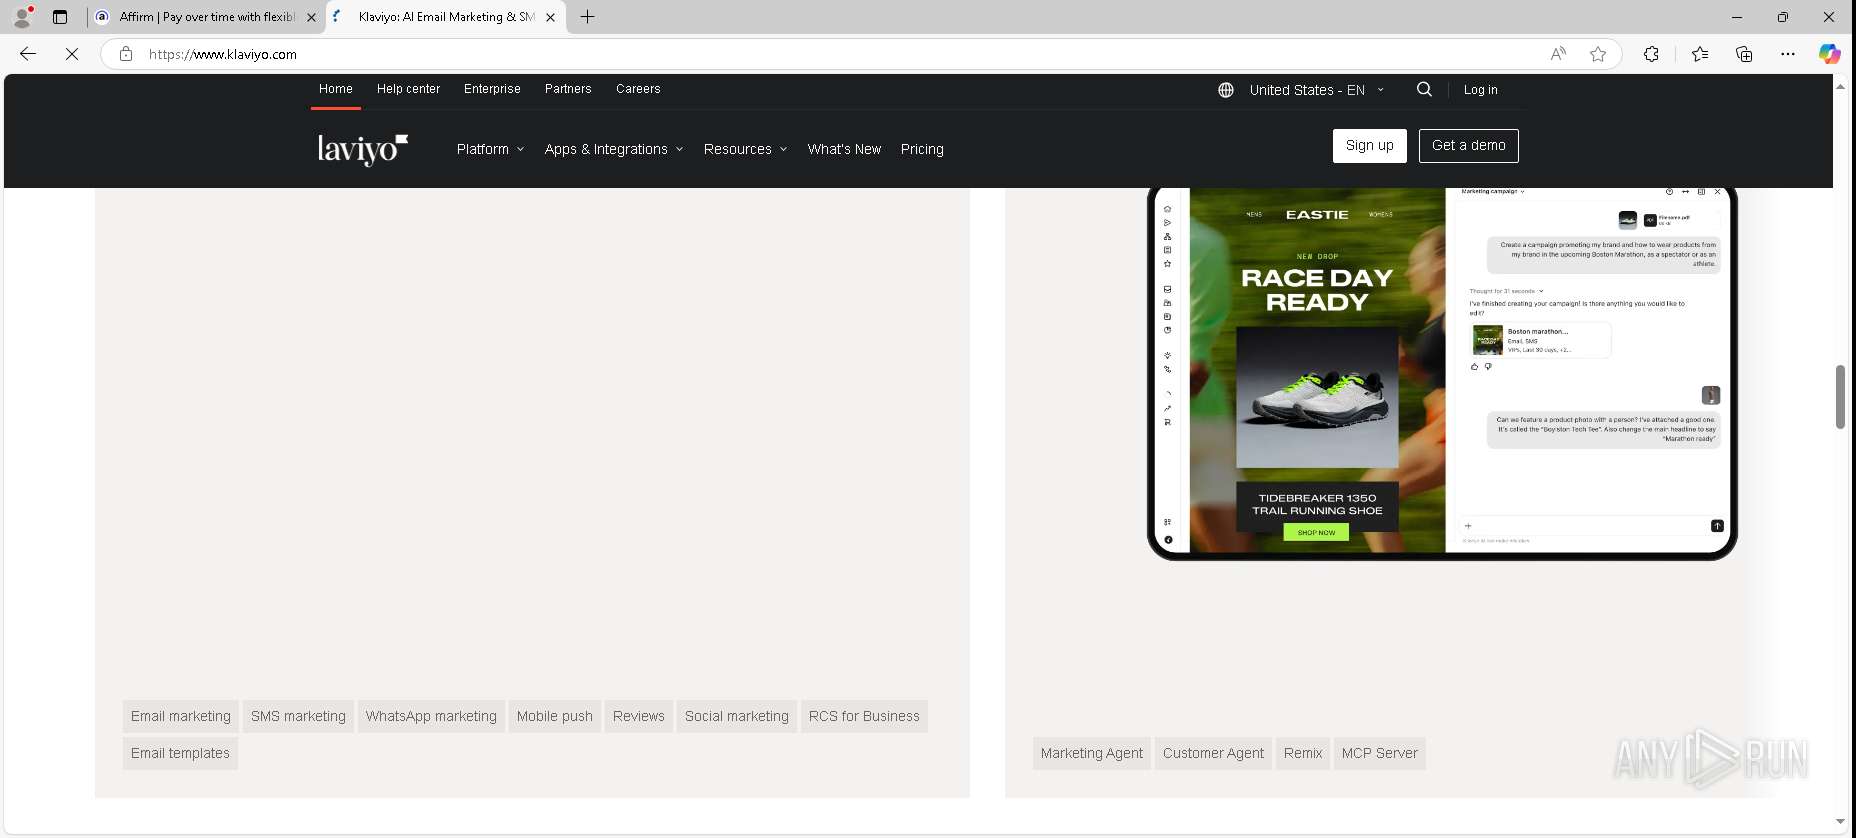Select the RCS for Business tag
1856x838 pixels.
pyautogui.click(x=864, y=716)
